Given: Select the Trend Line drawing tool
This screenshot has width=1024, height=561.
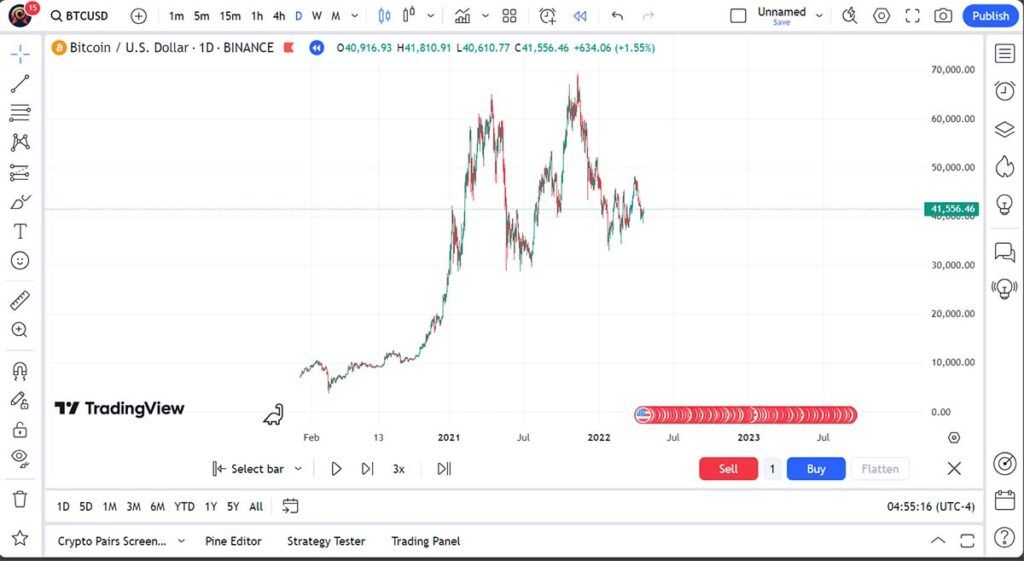Looking at the screenshot, I should pos(20,84).
